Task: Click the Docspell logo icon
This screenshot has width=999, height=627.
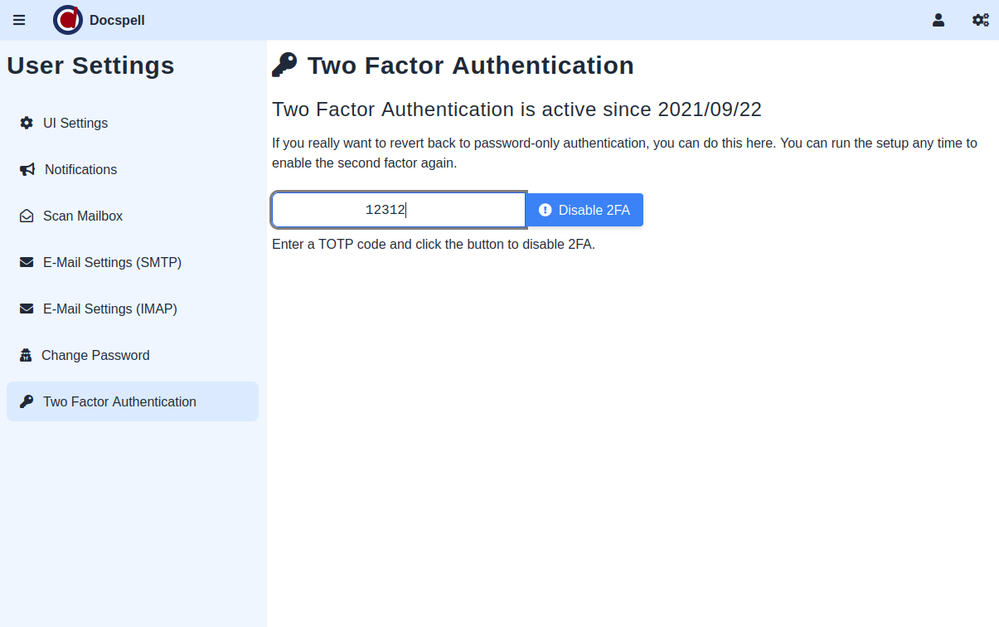Action: (x=68, y=20)
